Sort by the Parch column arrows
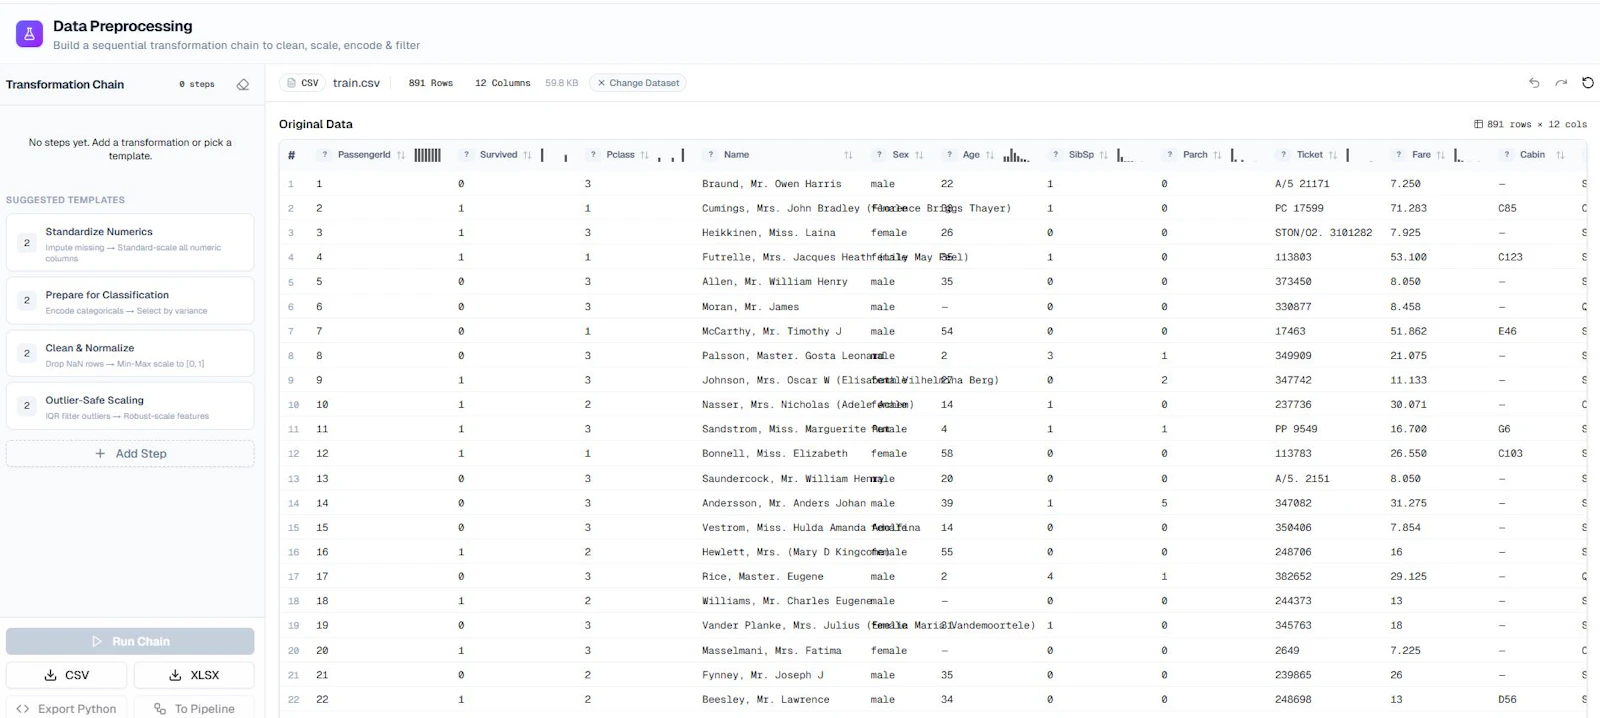 [1217, 155]
